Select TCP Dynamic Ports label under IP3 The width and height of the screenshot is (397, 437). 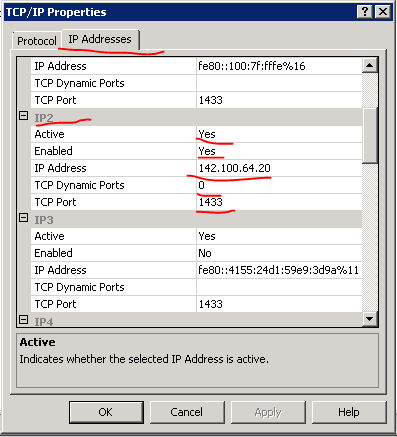click(x=79, y=287)
